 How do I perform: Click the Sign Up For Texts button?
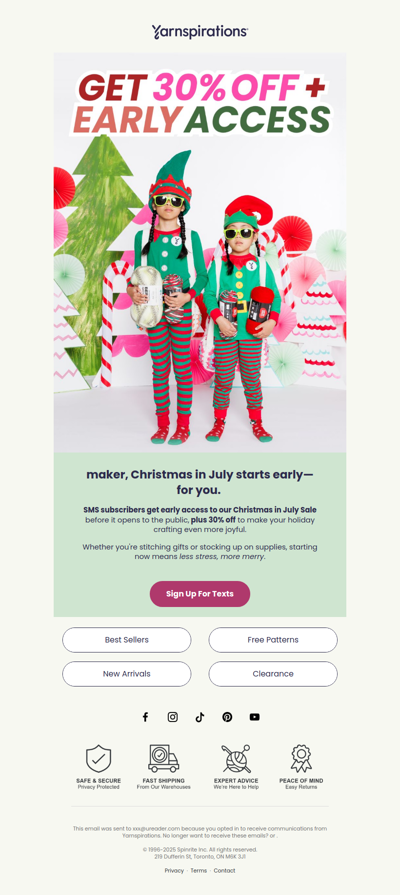200,594
